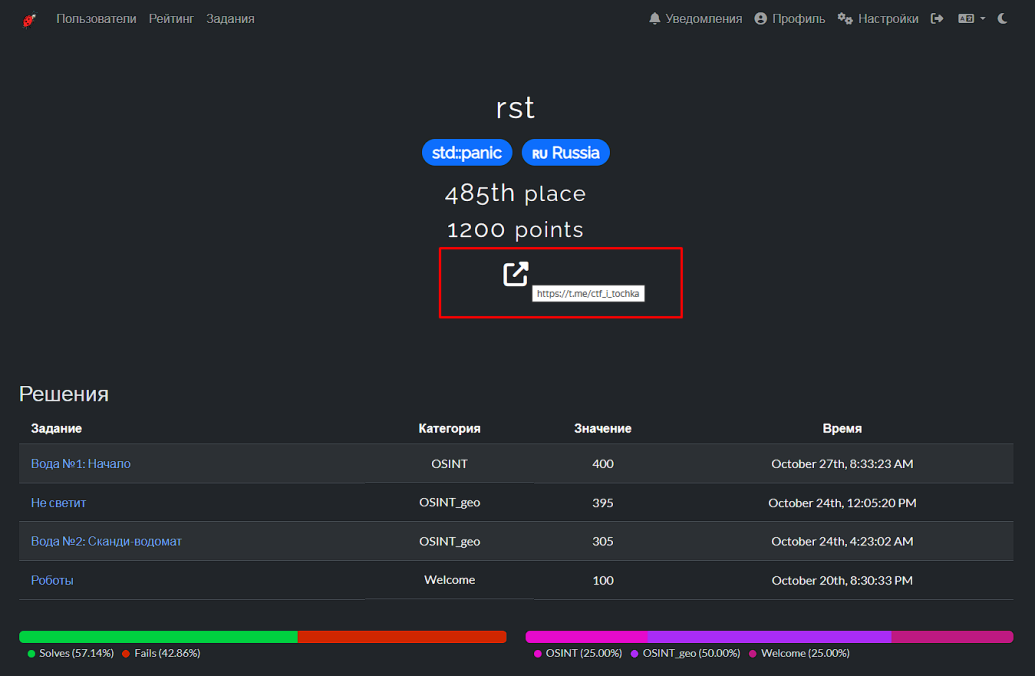Click the std::panic team badge
The height and width of the screenshot is (676, 1035).
pyautogui.click(x=467, y=152)
